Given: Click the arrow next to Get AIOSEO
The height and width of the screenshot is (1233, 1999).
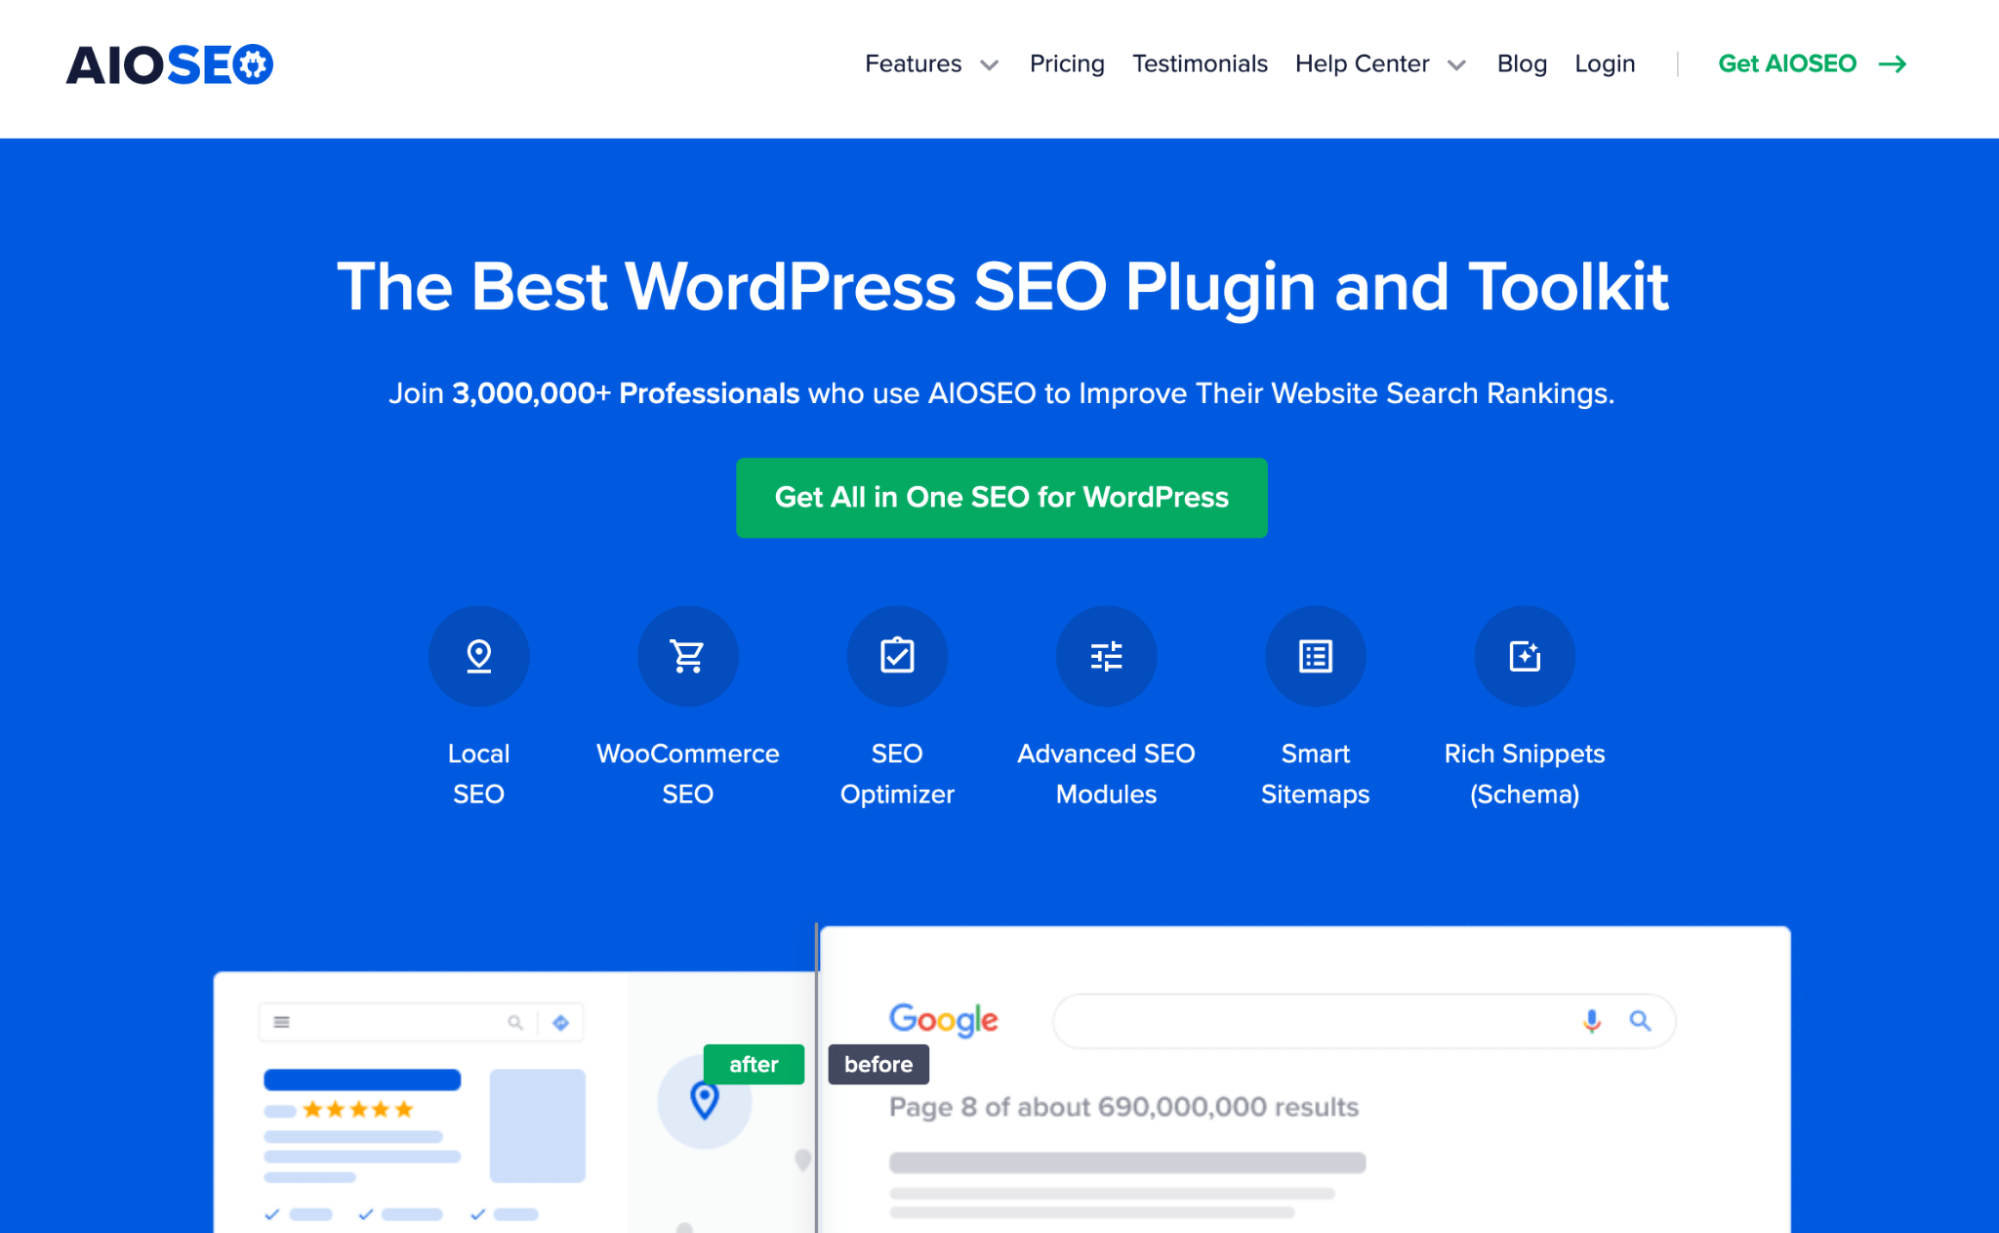Looking at the screenshot, I should [1892, 64].
